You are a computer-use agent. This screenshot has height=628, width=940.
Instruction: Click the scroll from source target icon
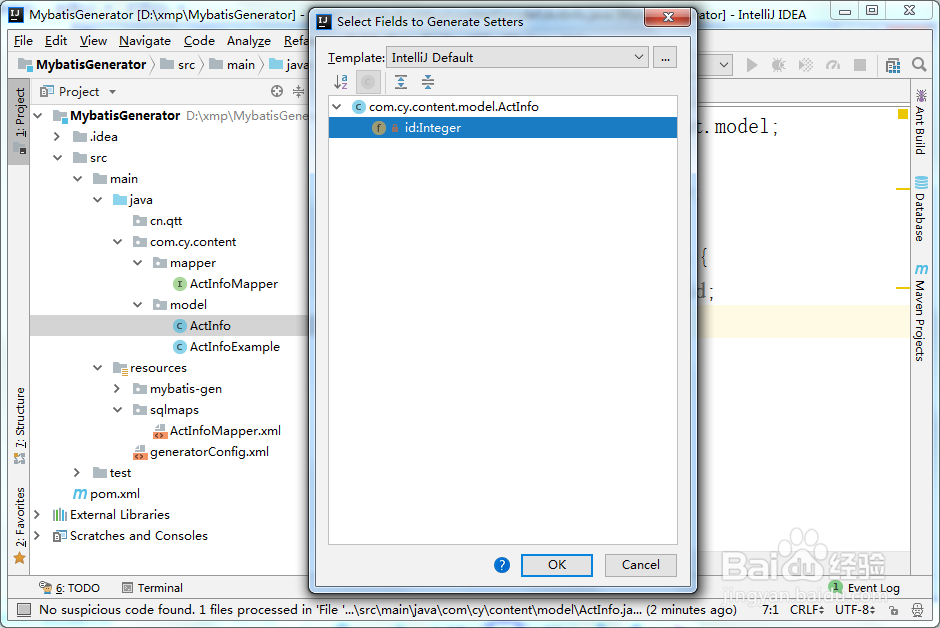[276, 91]
